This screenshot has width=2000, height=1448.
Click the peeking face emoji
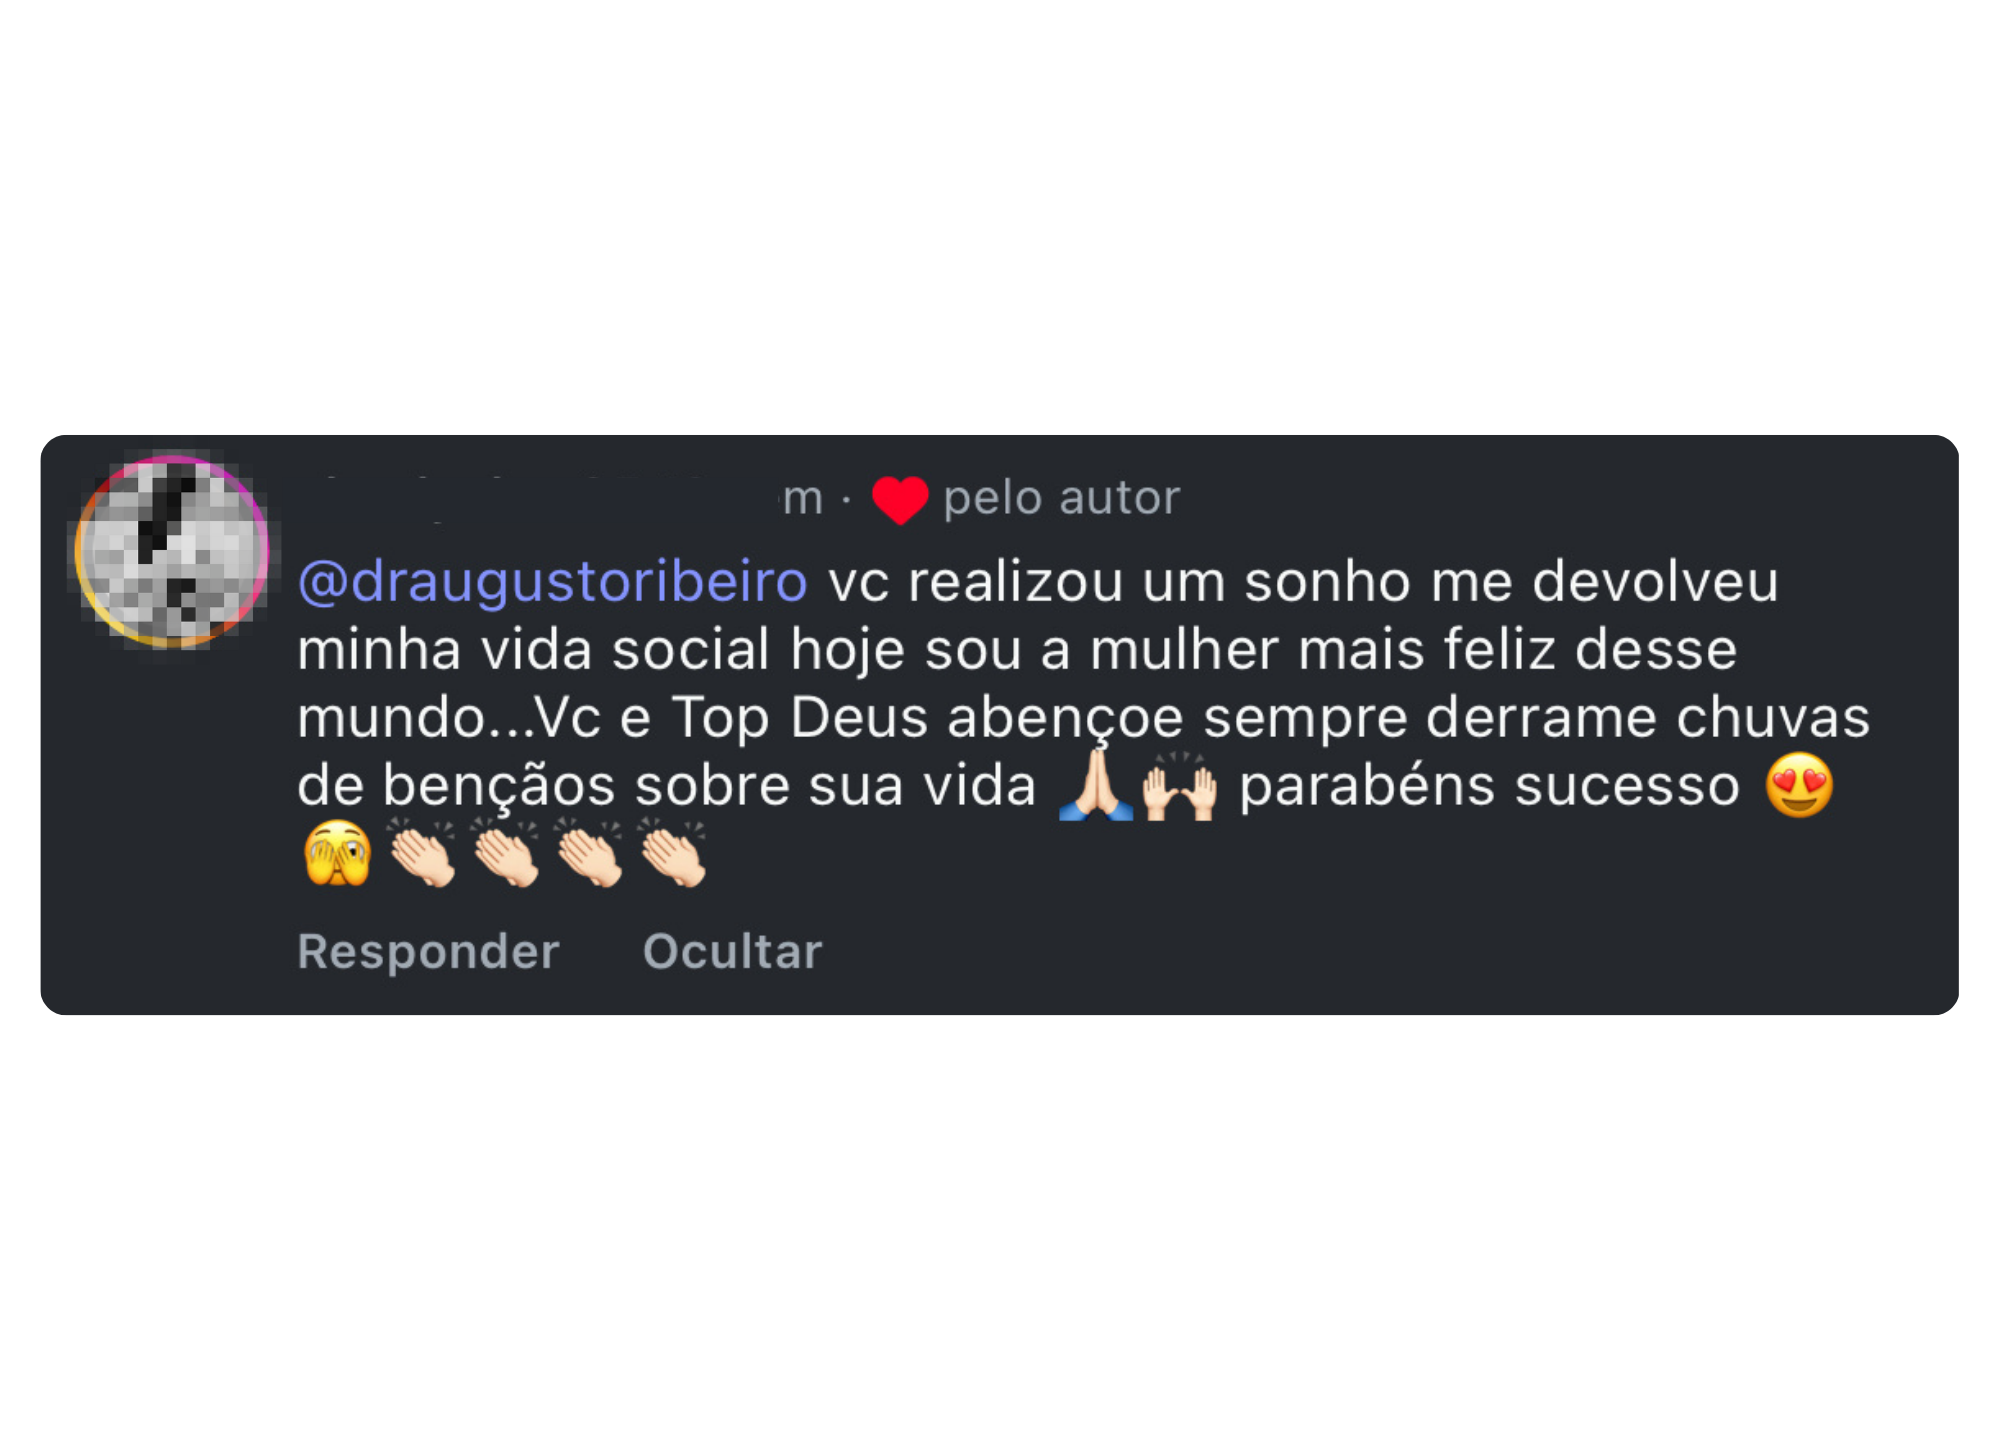coord(337,853)
